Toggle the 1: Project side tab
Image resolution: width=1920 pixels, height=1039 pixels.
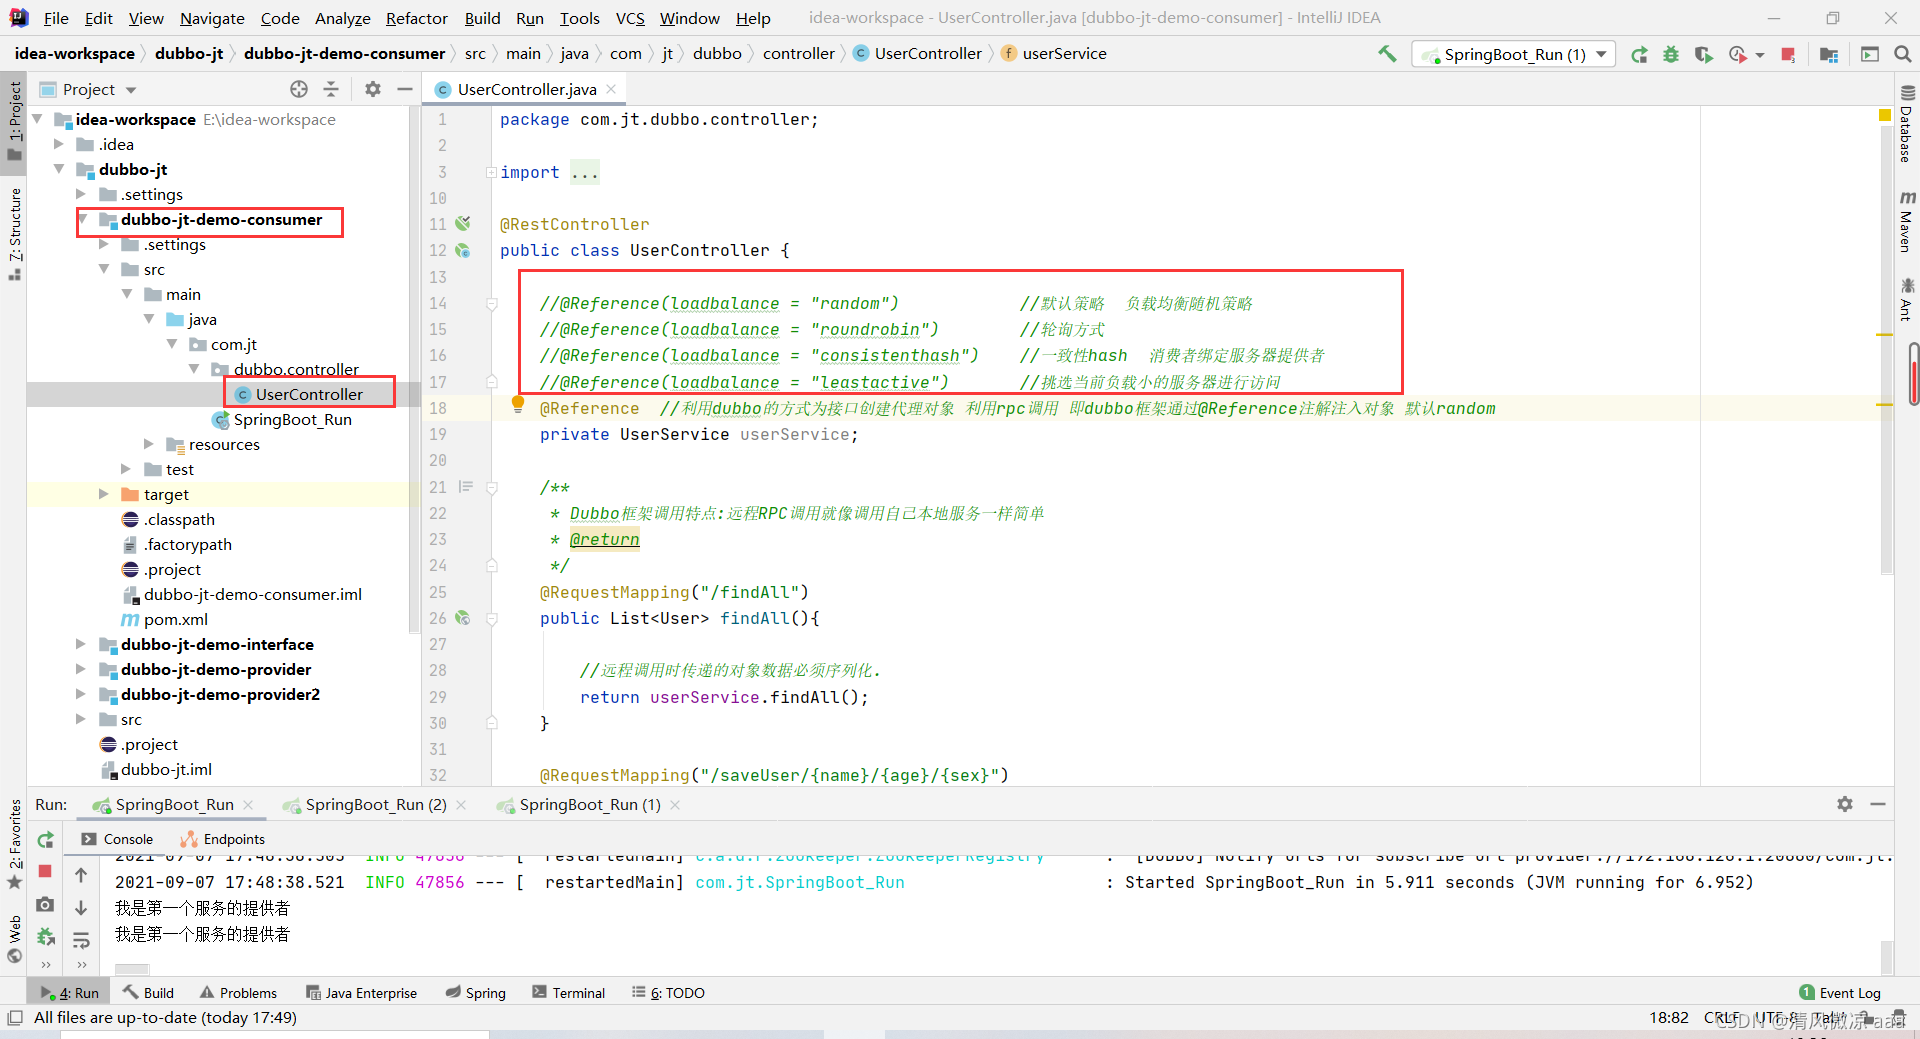(x=14, y=121)
